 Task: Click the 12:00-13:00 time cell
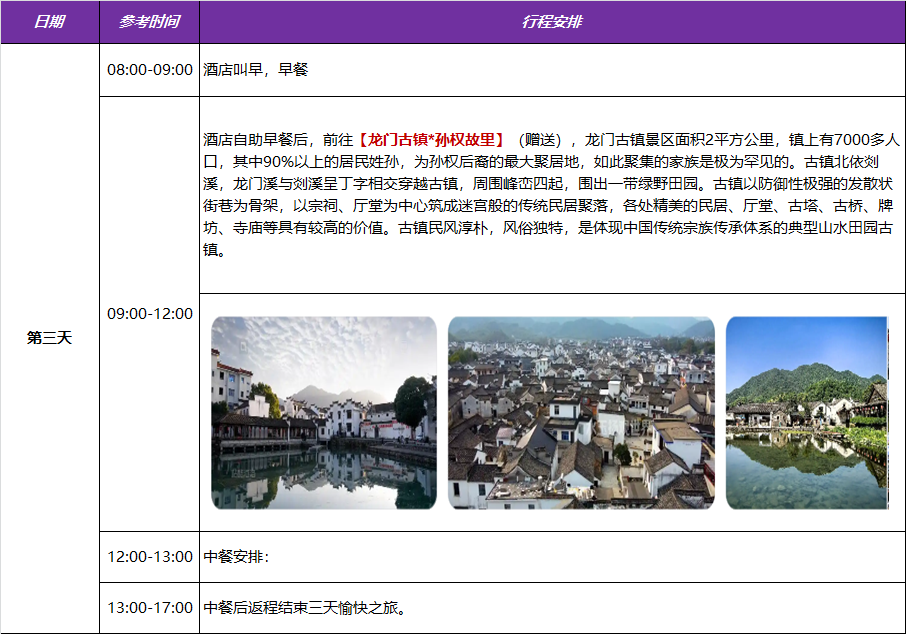coord(149,557)
